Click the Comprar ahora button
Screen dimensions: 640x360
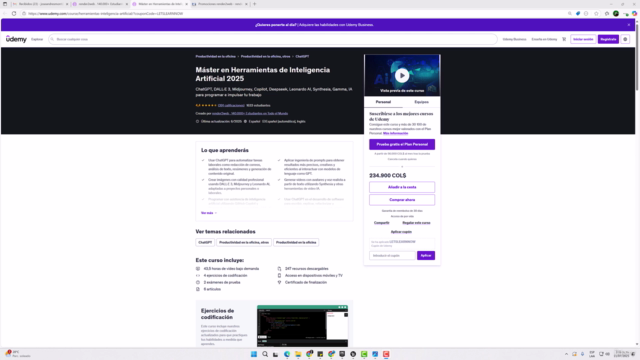pos(402,200)
